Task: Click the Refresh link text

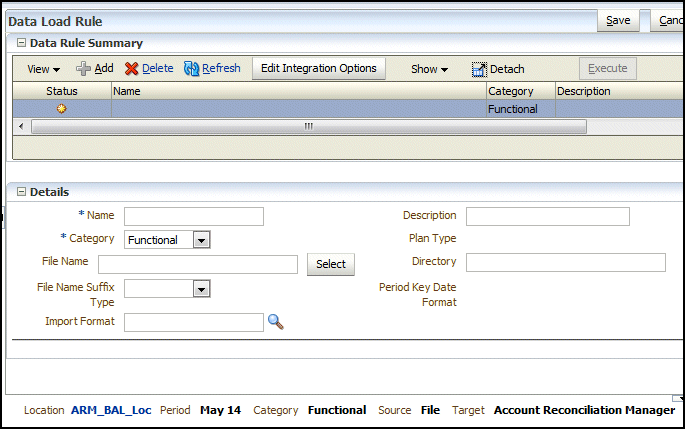Action: [221, 68]
